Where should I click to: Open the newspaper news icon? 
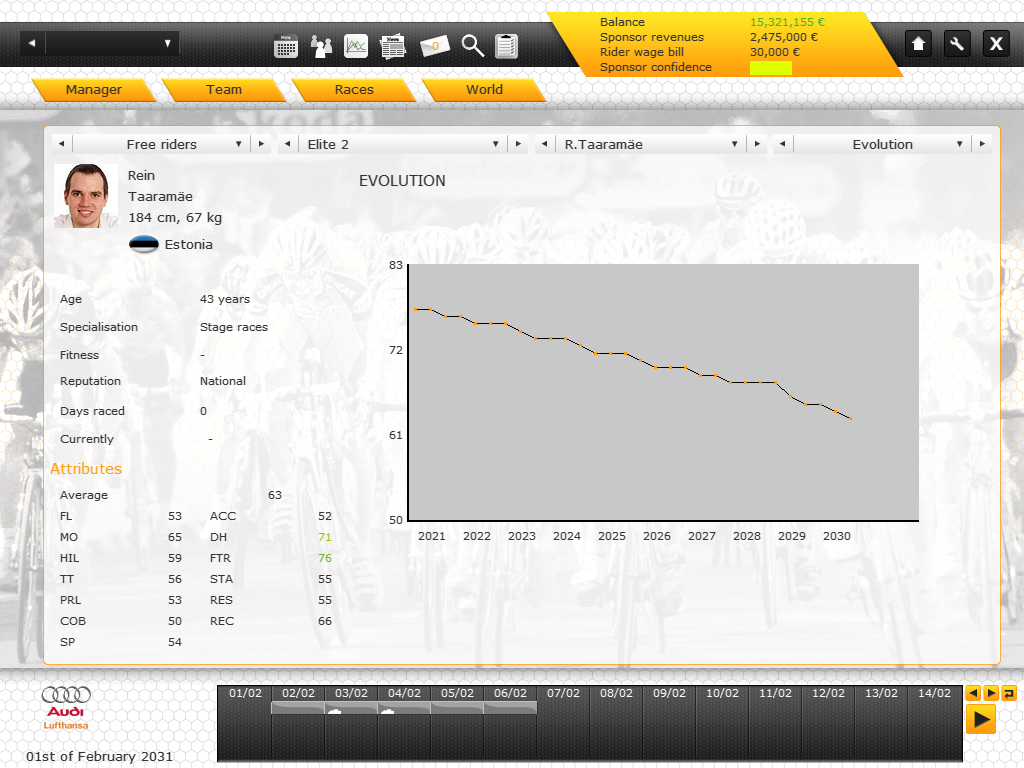(x=392, y=46)
